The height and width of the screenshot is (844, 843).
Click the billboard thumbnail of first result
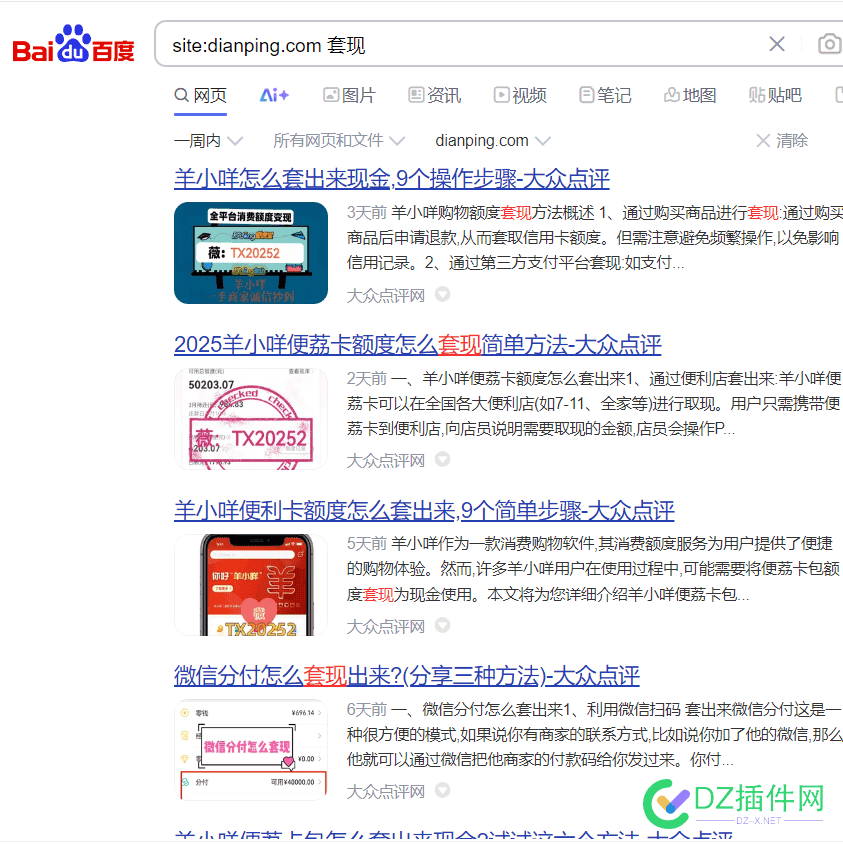click(x=251, y=253)
